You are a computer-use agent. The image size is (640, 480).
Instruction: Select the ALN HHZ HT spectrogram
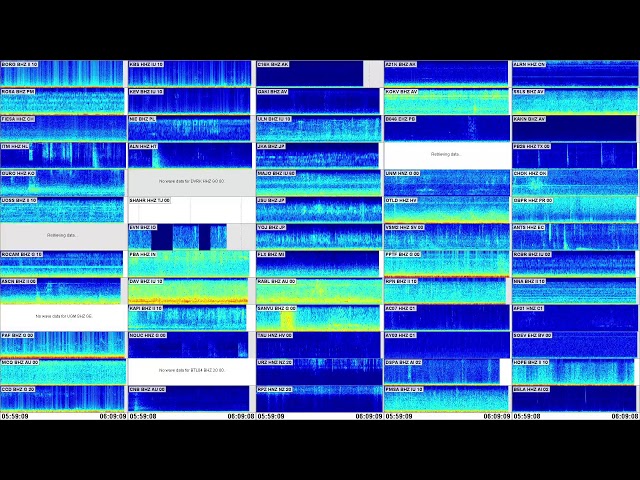click(x=190, y=155)
